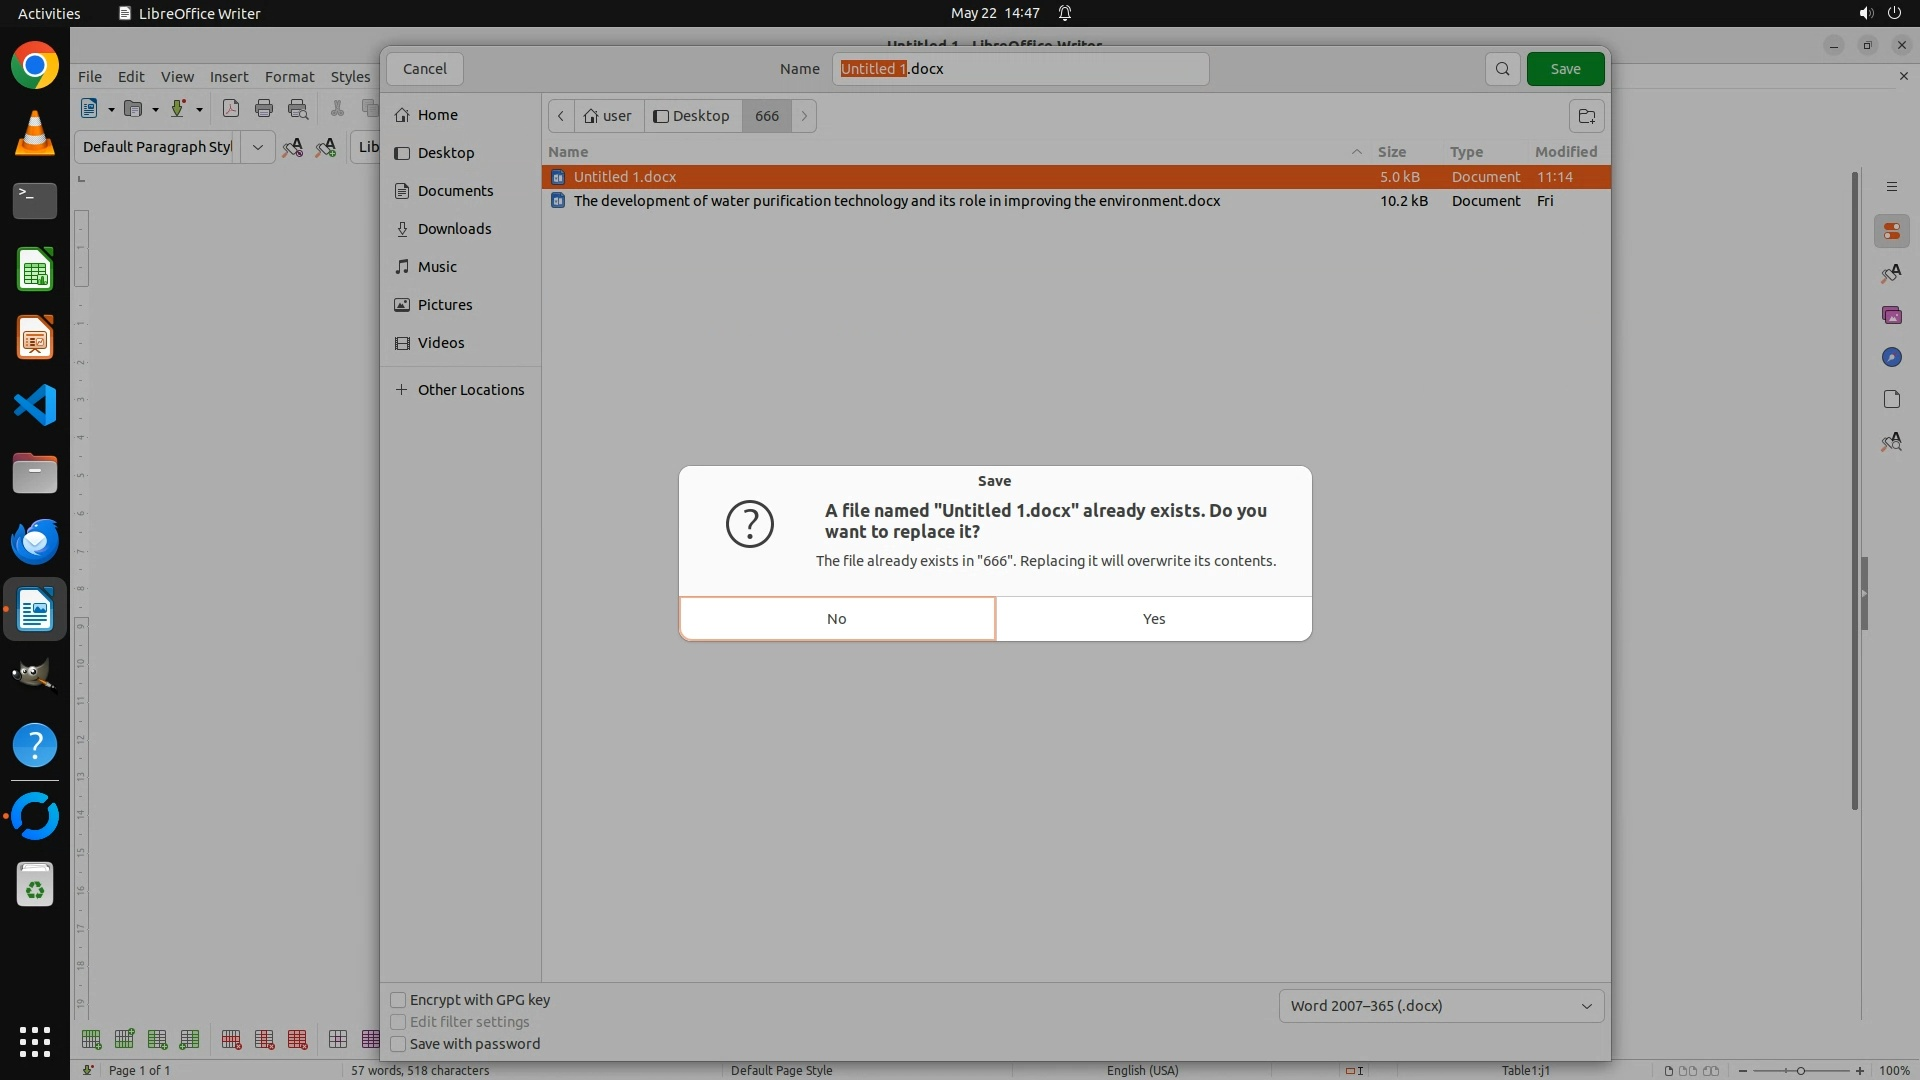Viewport: 1920px width, 1080px height.
Task: Click the sidebar Properties panel icon
Action: 1891,232
